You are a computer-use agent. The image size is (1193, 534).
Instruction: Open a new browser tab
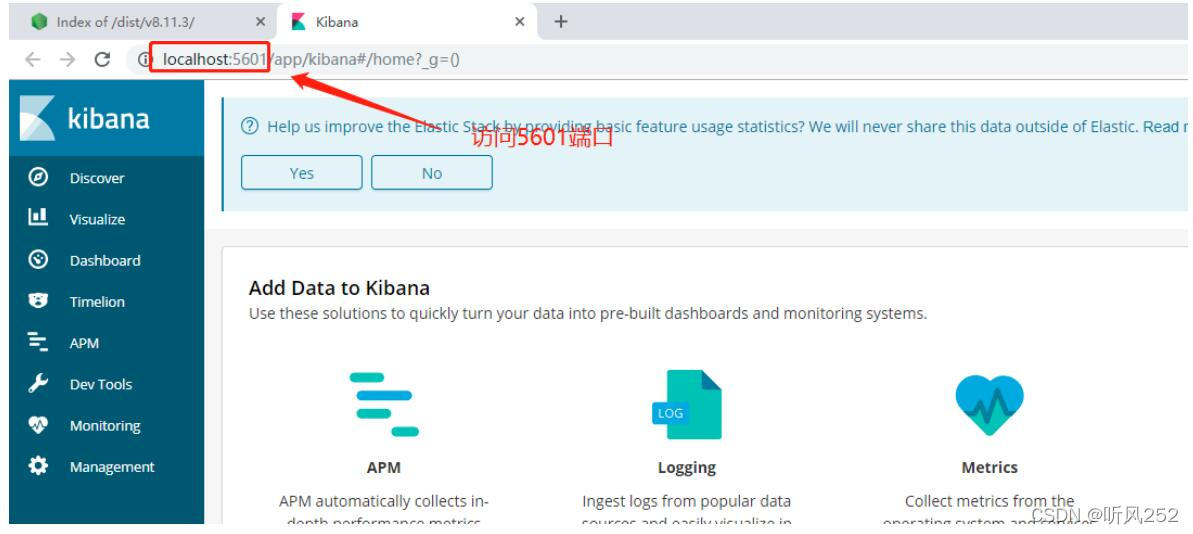[561, 22]
